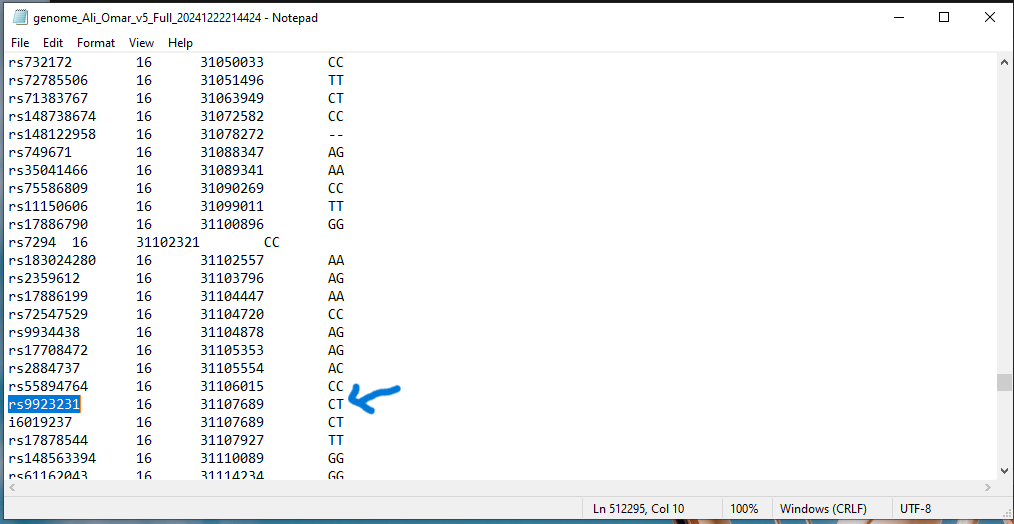Click the UTF-8 encoding status field
1014x524 pixels.
(916, 508)
